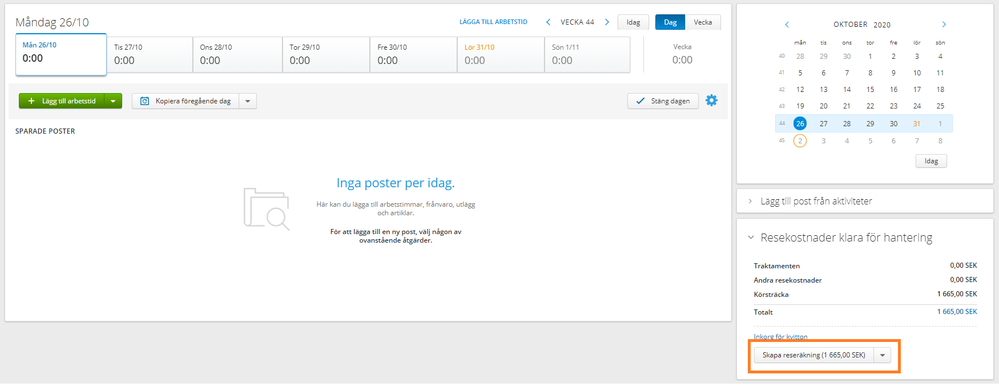999x386 pixels.
Task: Click the Inga poster per idag message
Action: pos(396,183)
